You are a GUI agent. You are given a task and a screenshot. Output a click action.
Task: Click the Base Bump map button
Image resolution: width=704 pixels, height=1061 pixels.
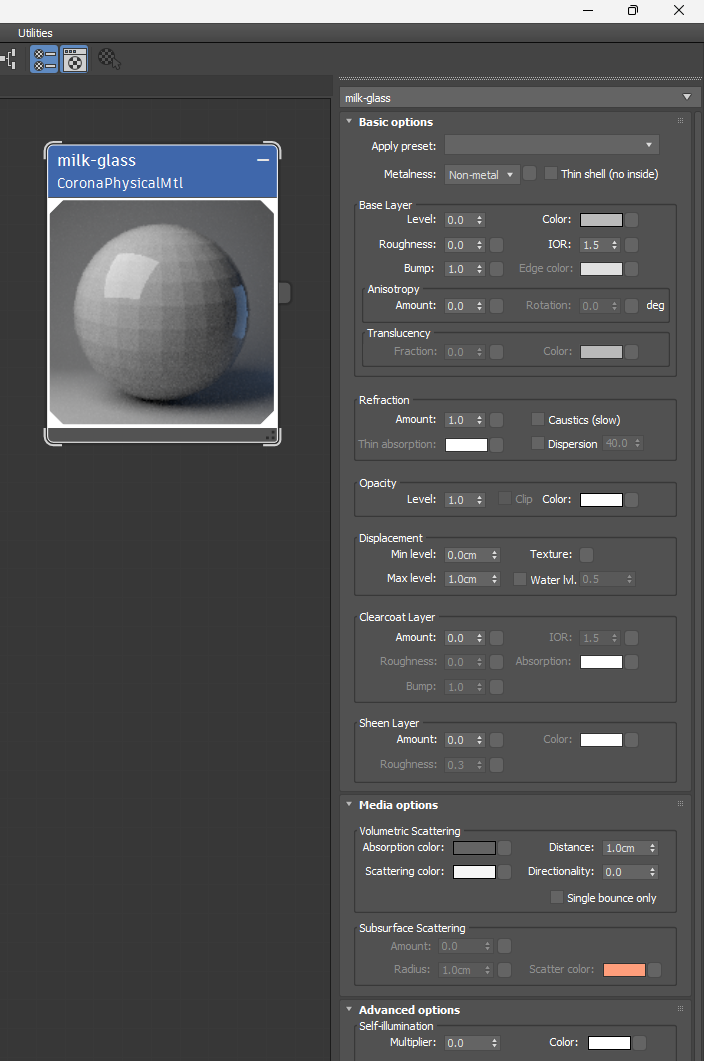point(496,269)
